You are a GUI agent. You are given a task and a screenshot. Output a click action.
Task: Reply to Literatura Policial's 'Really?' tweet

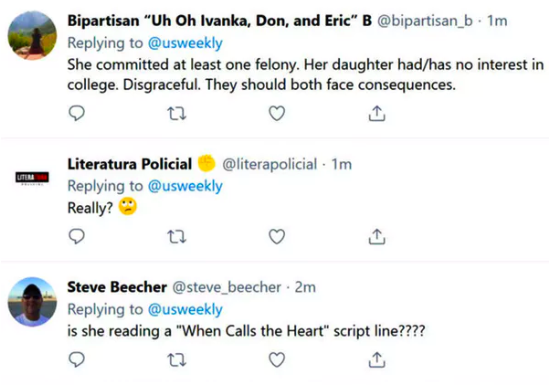pos(76,236)
